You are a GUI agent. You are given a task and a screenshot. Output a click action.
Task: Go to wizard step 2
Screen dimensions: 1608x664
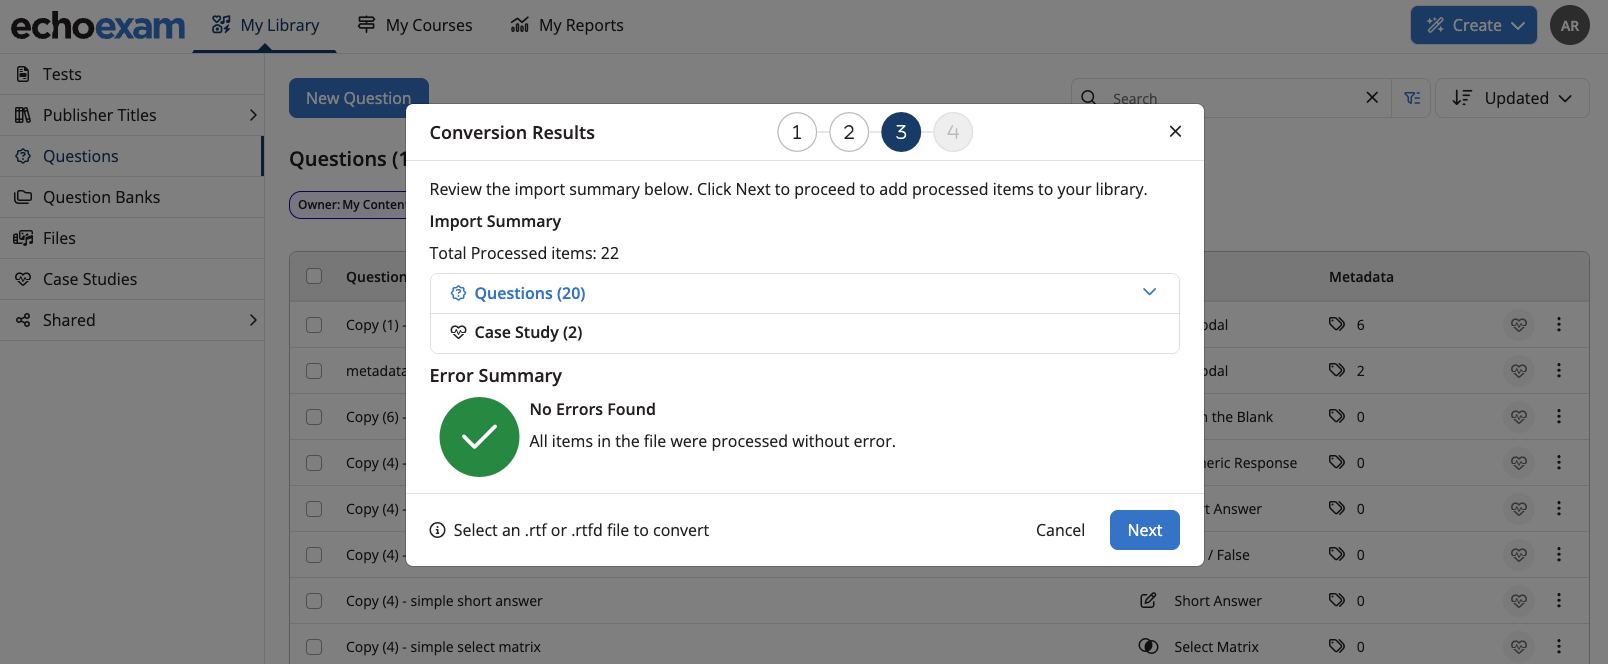pos(849,132)
